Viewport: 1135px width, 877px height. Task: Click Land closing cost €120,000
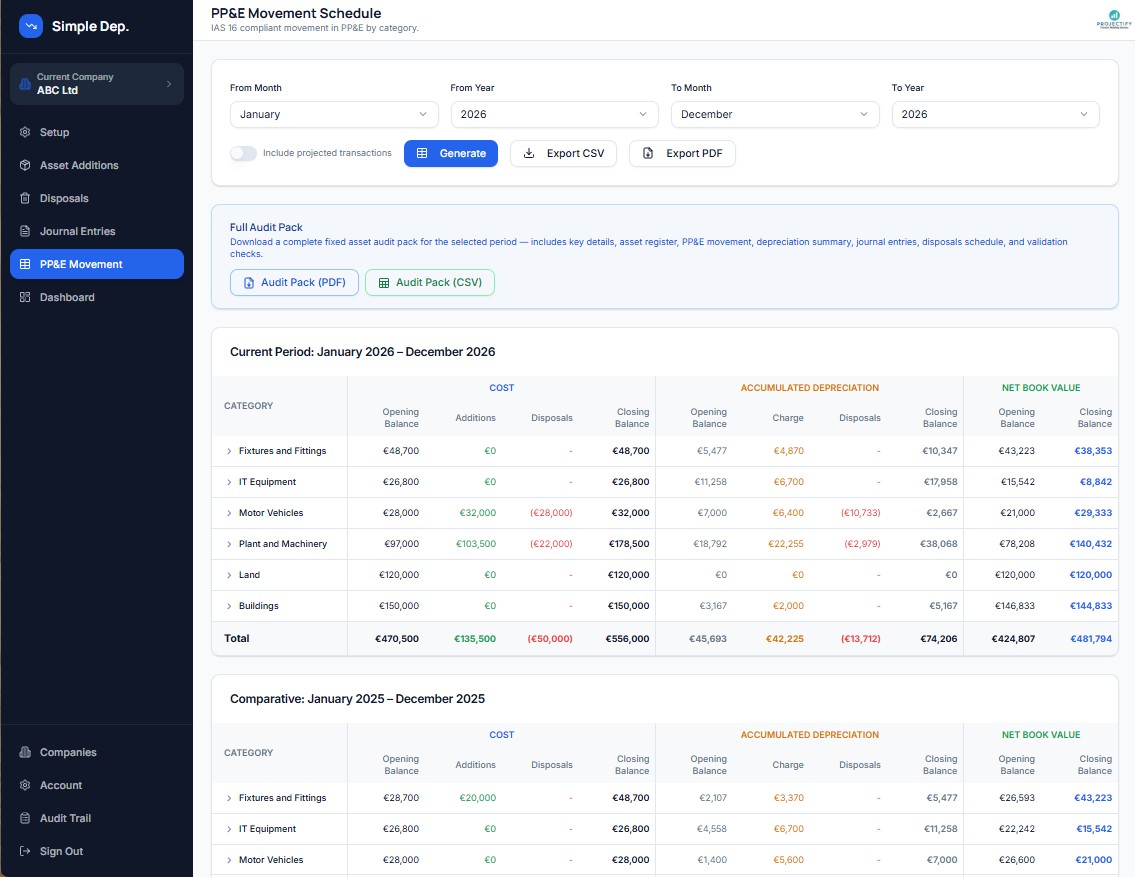(628, 575)
